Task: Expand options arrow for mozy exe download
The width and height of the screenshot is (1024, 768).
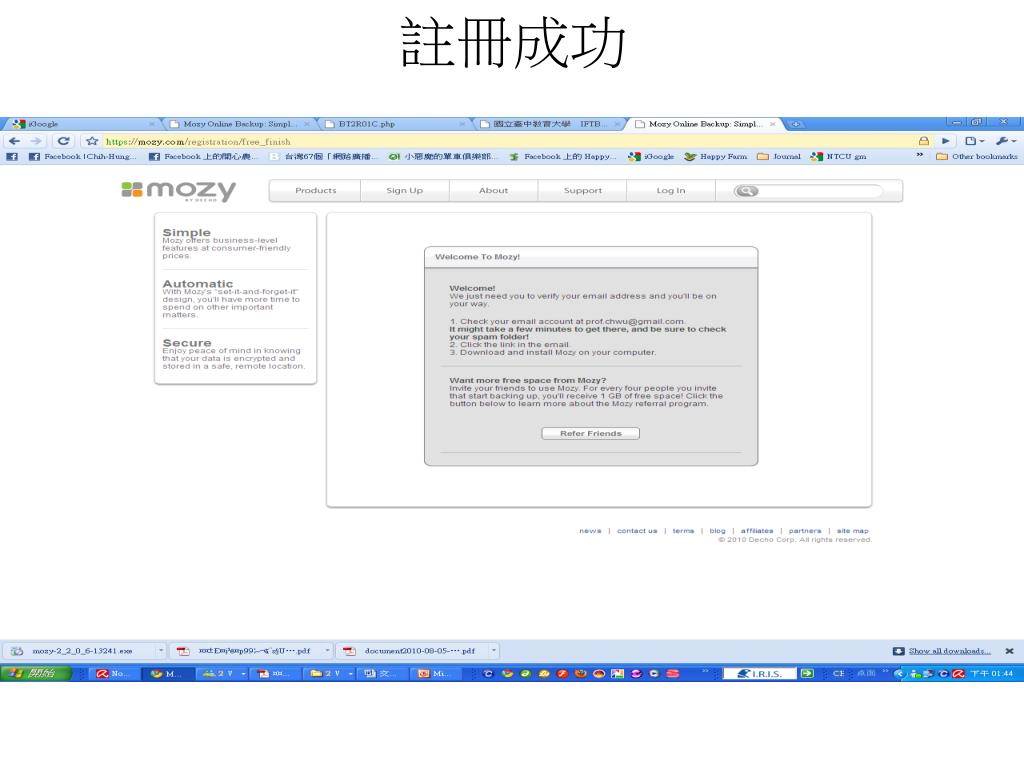Action: point(161,651)
